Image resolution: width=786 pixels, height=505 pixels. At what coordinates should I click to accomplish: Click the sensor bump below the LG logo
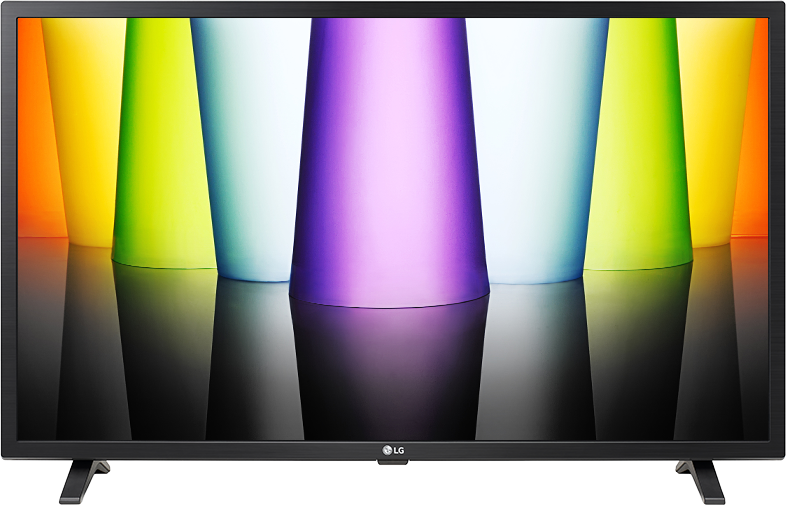392,461
